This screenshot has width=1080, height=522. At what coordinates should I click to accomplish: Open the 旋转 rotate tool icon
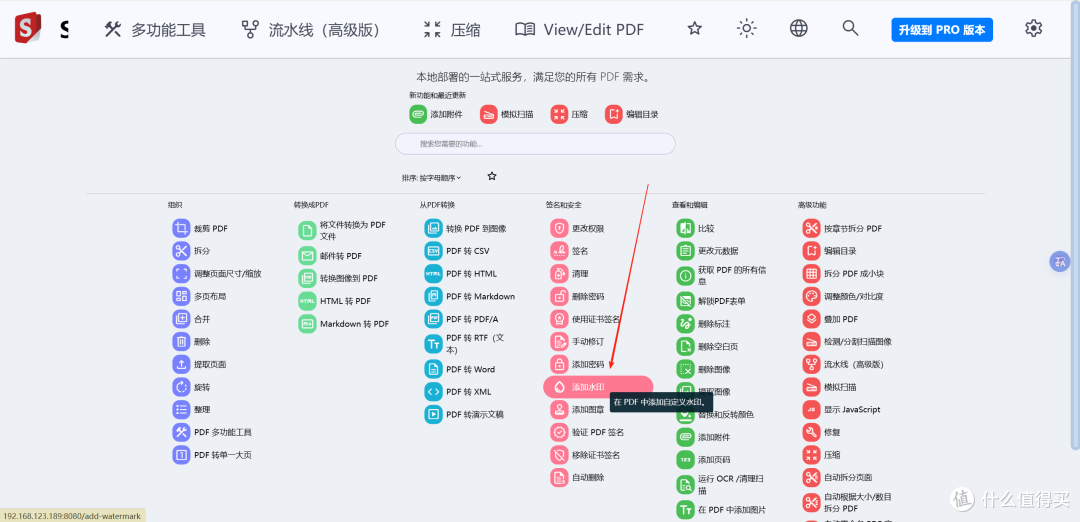point(181,387)
